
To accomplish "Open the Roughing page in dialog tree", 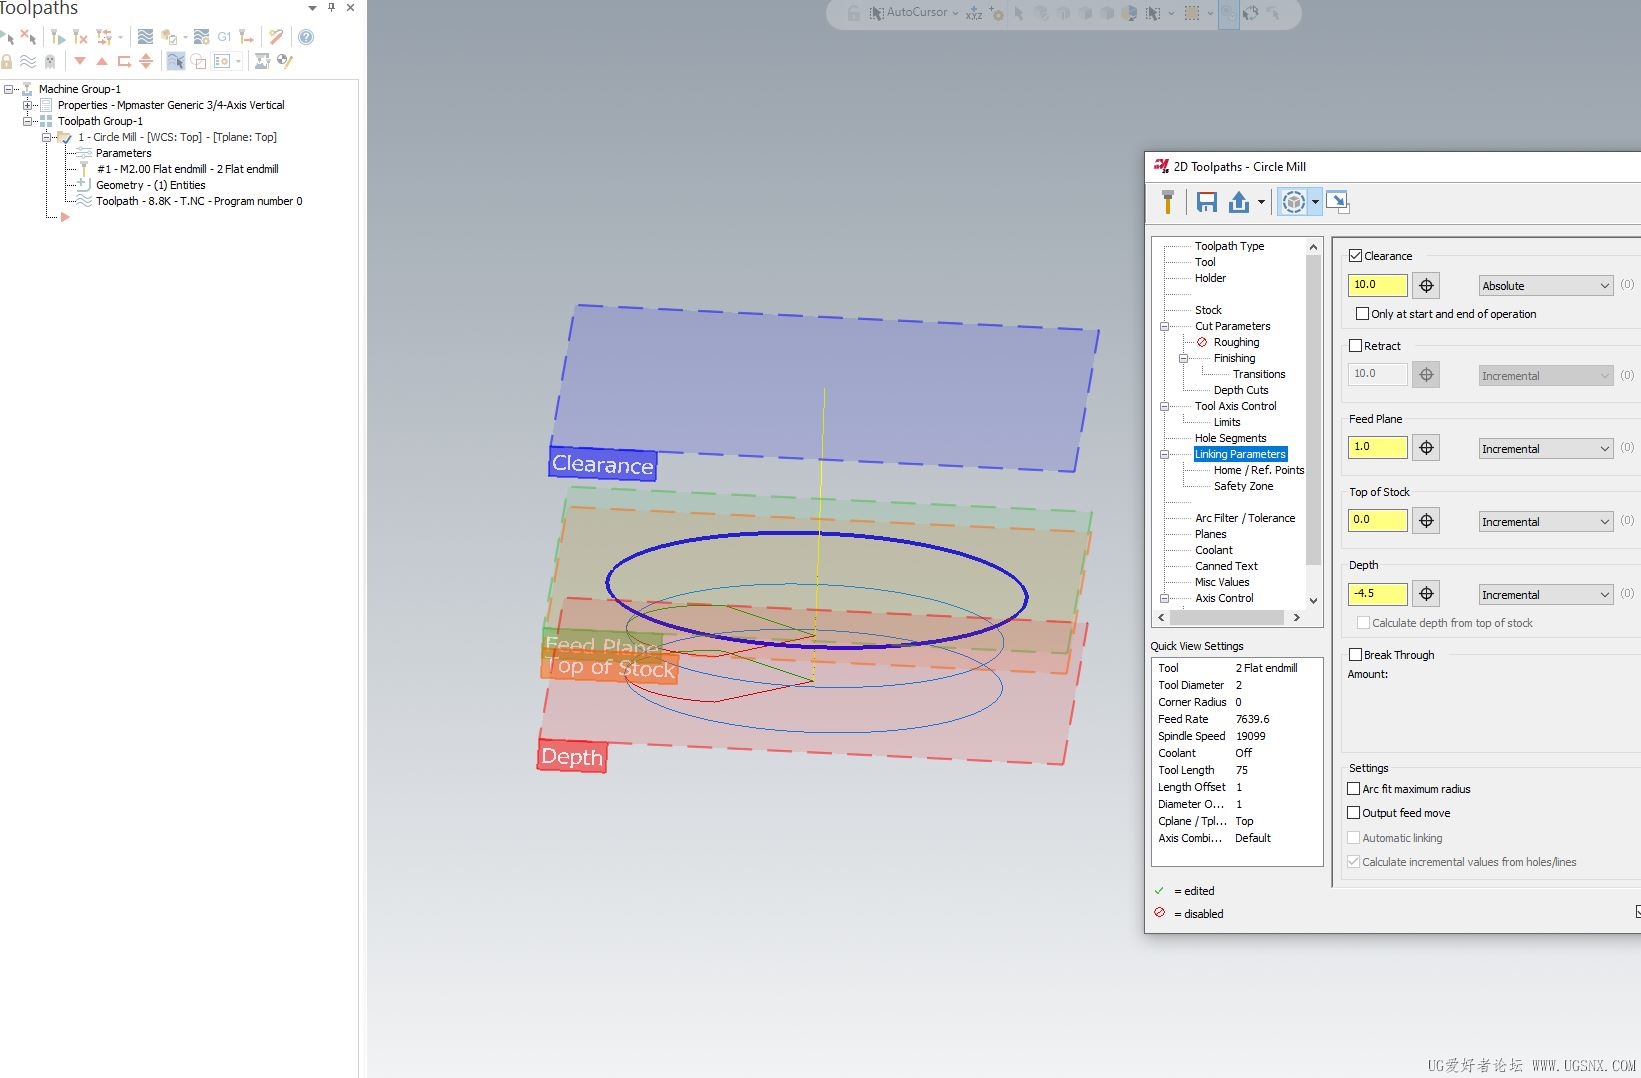I will [x=1236, y=342].
